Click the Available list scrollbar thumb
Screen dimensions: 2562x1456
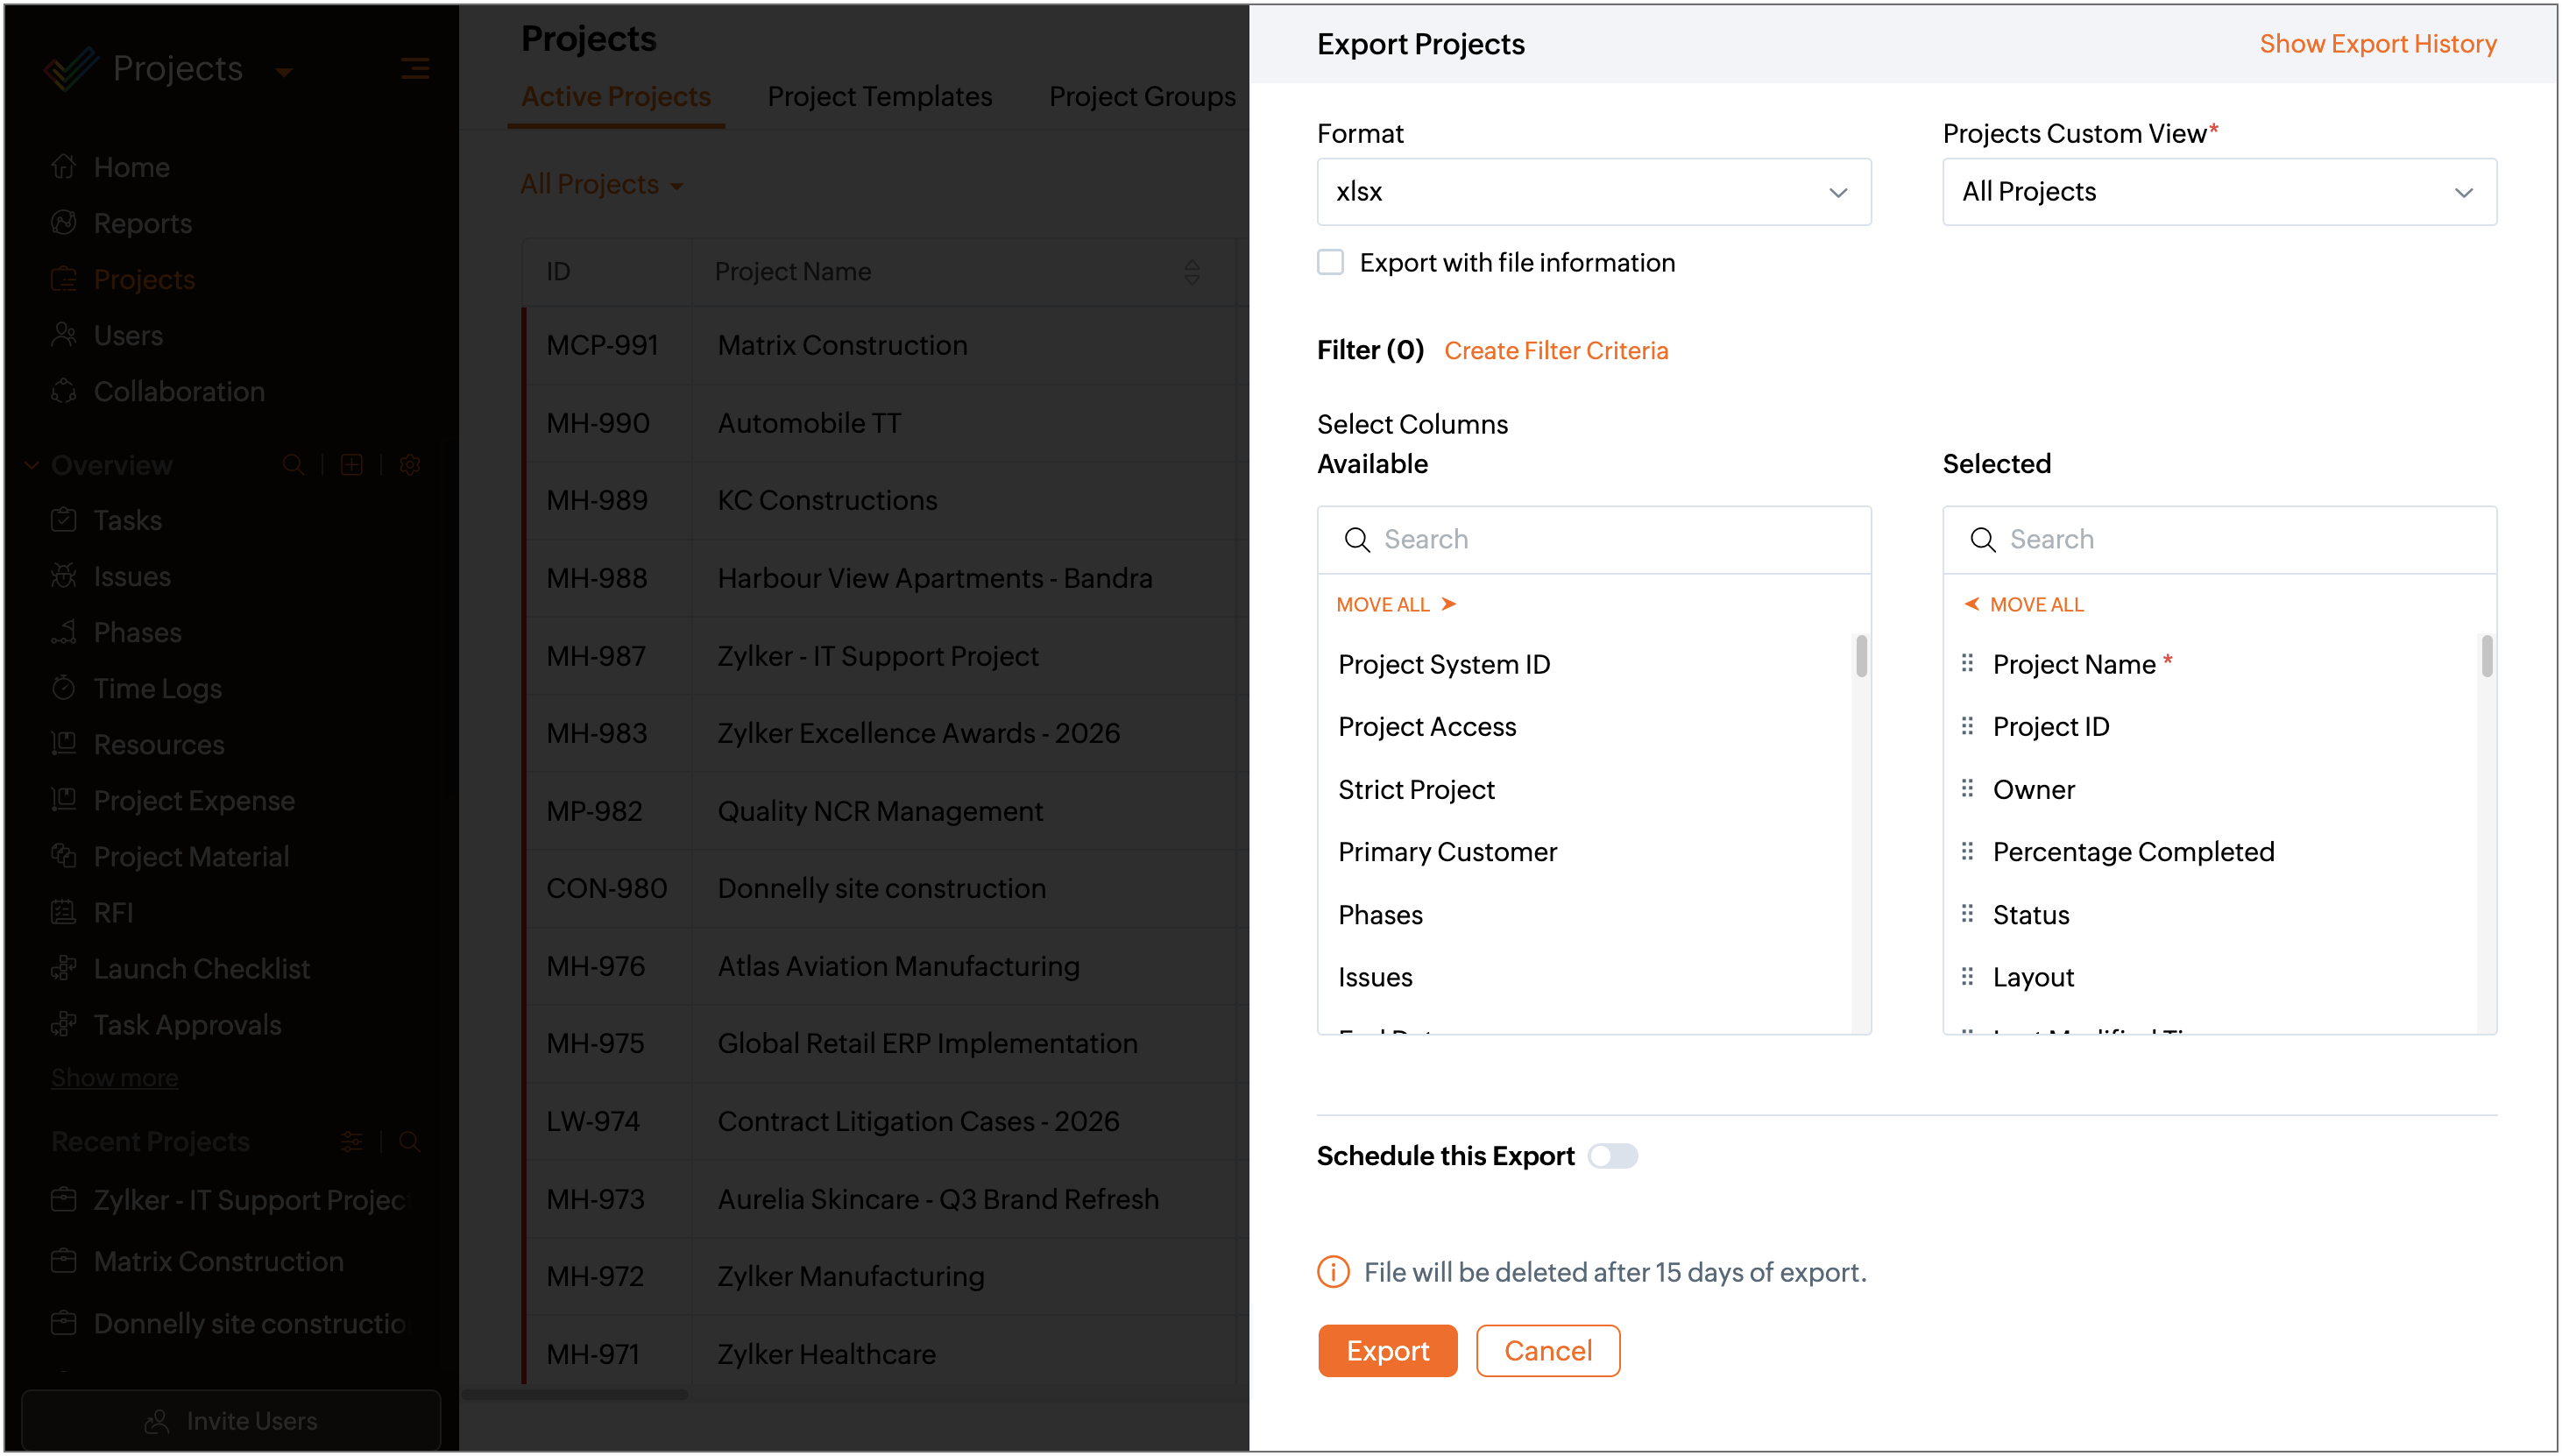tap(1861, 656)
